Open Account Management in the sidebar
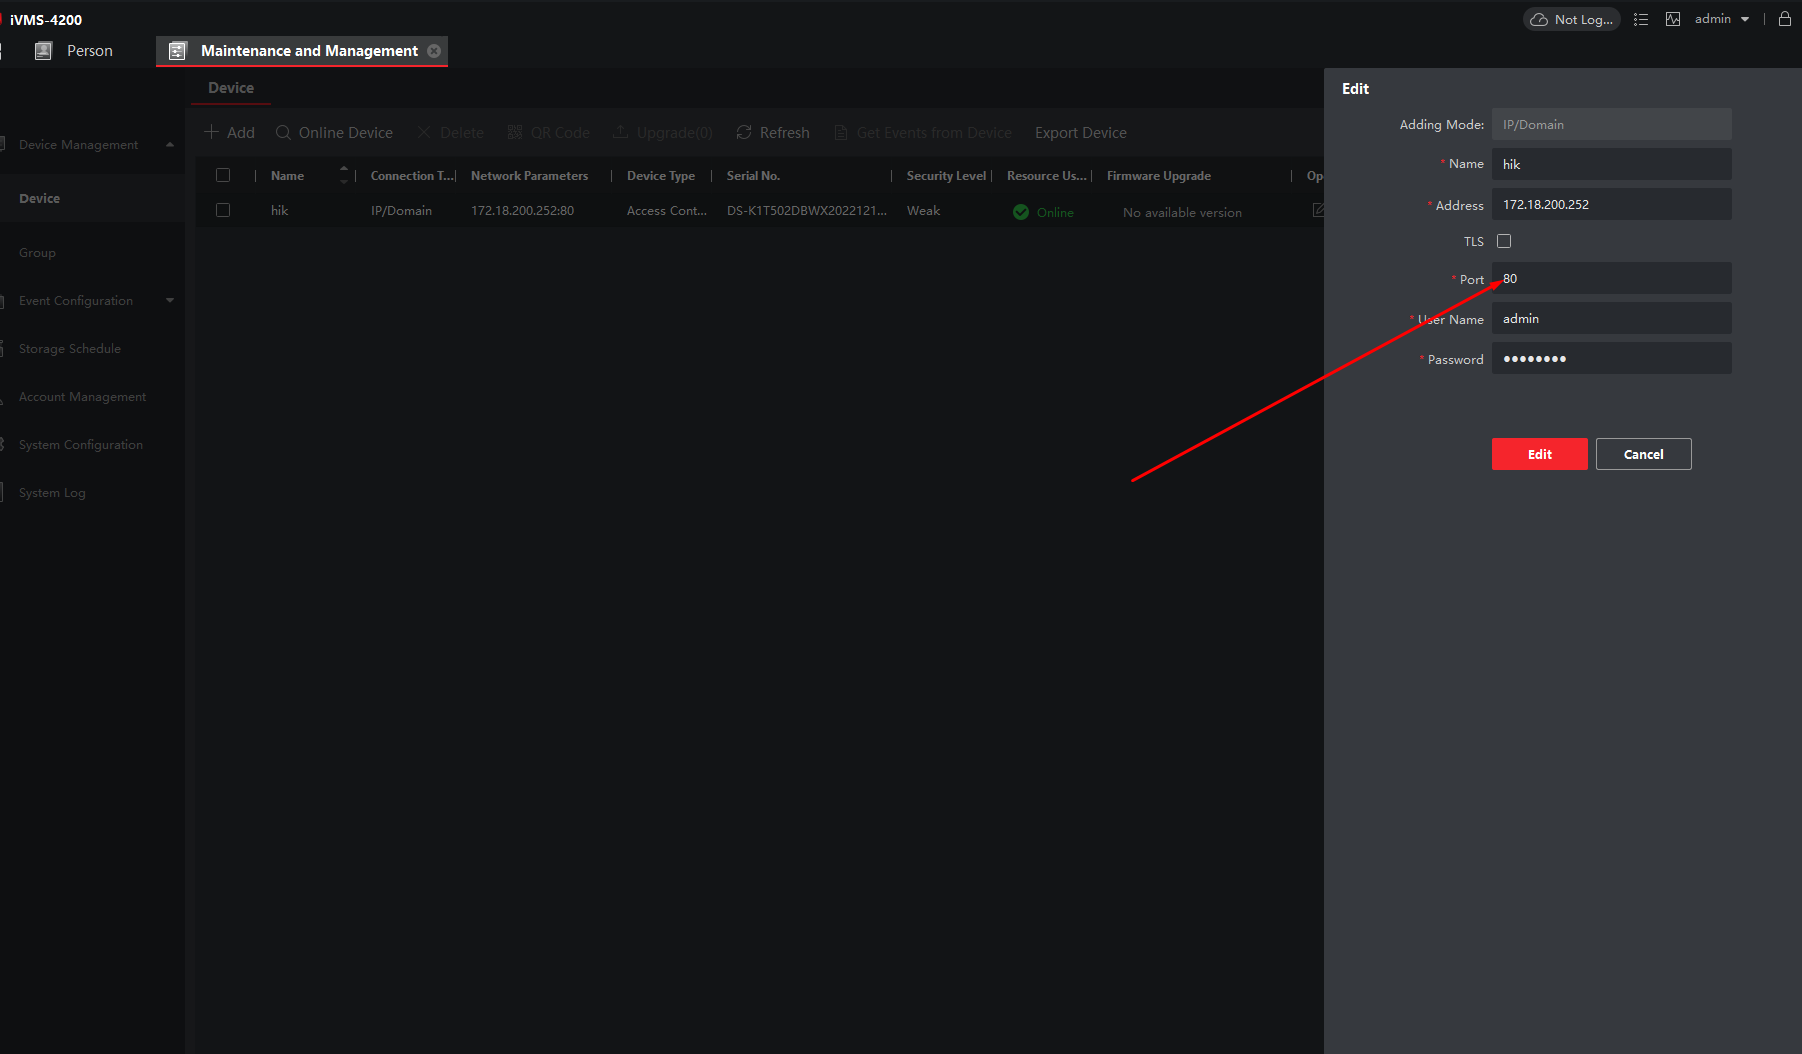Screen dimensions: 1802x1054 tap(82, 396)
